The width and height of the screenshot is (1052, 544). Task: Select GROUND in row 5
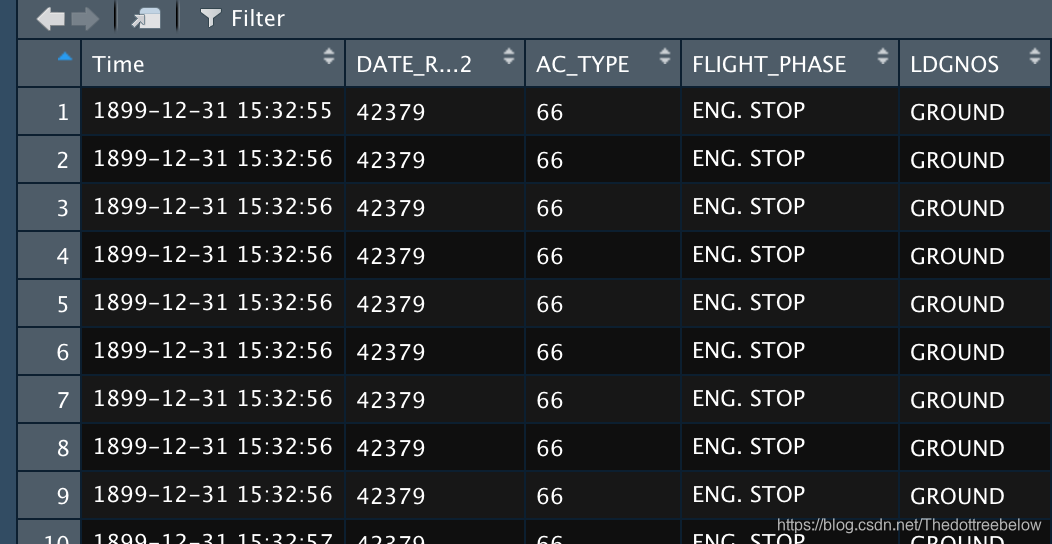point(976,303)
